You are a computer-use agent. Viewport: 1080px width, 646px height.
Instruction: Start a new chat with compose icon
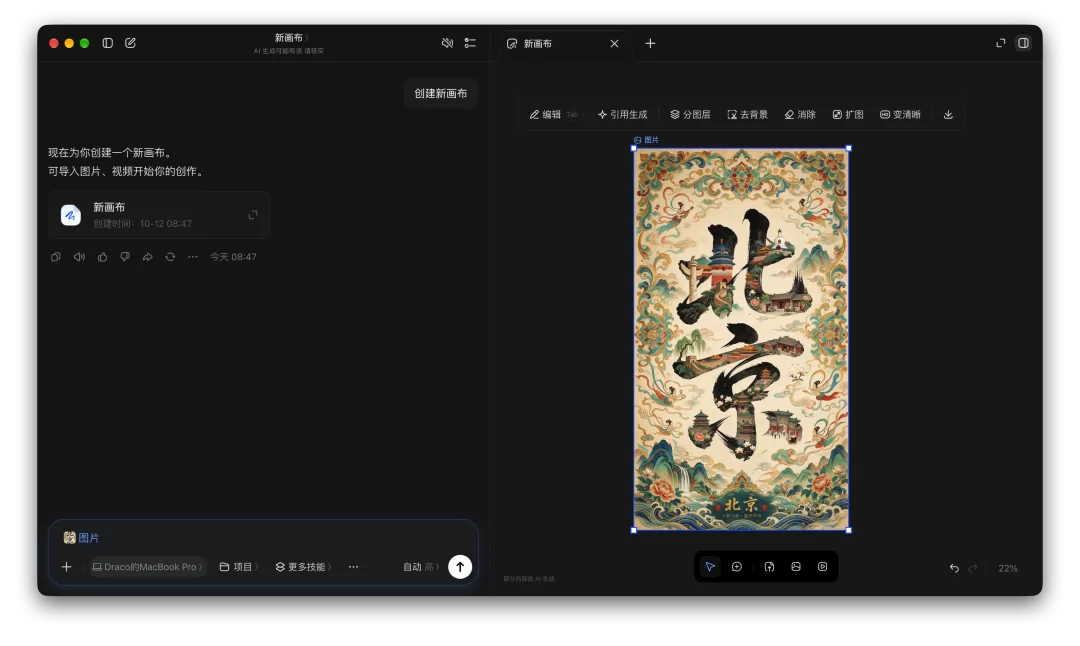coord(130,43)
